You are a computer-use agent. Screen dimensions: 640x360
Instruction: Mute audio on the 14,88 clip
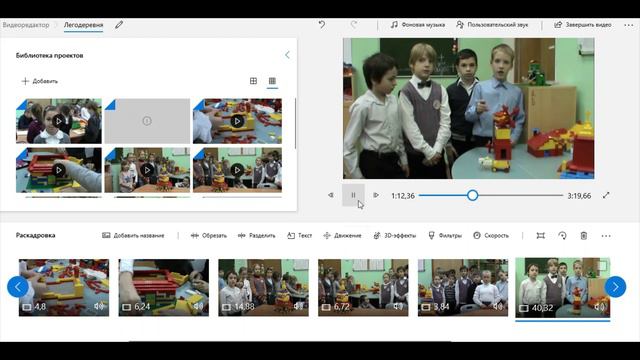coord(298,306)
